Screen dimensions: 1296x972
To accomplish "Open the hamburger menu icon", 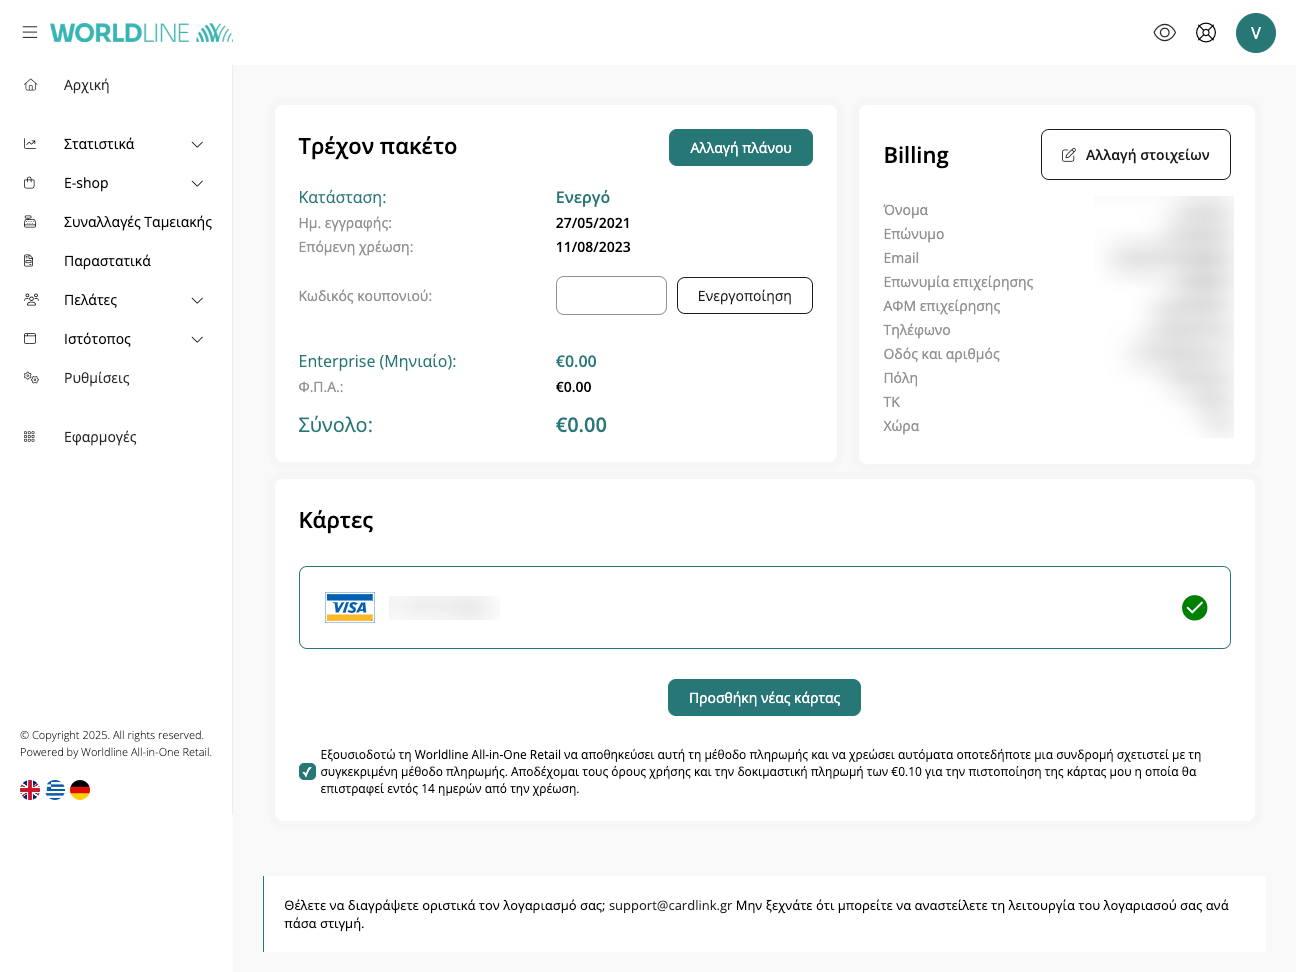I will pos(30,33).
